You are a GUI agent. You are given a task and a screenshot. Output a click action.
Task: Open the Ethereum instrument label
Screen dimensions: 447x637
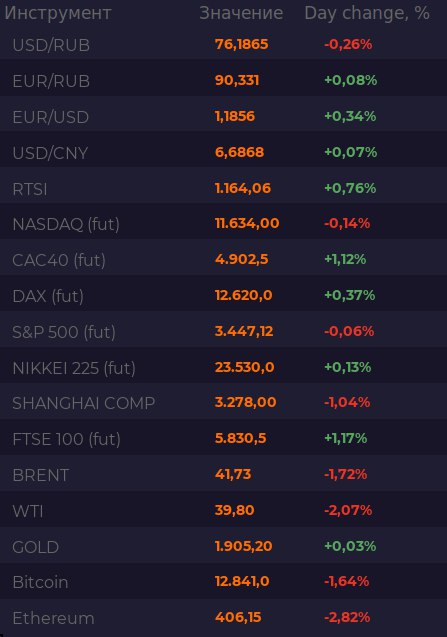(x=53, y=618)
